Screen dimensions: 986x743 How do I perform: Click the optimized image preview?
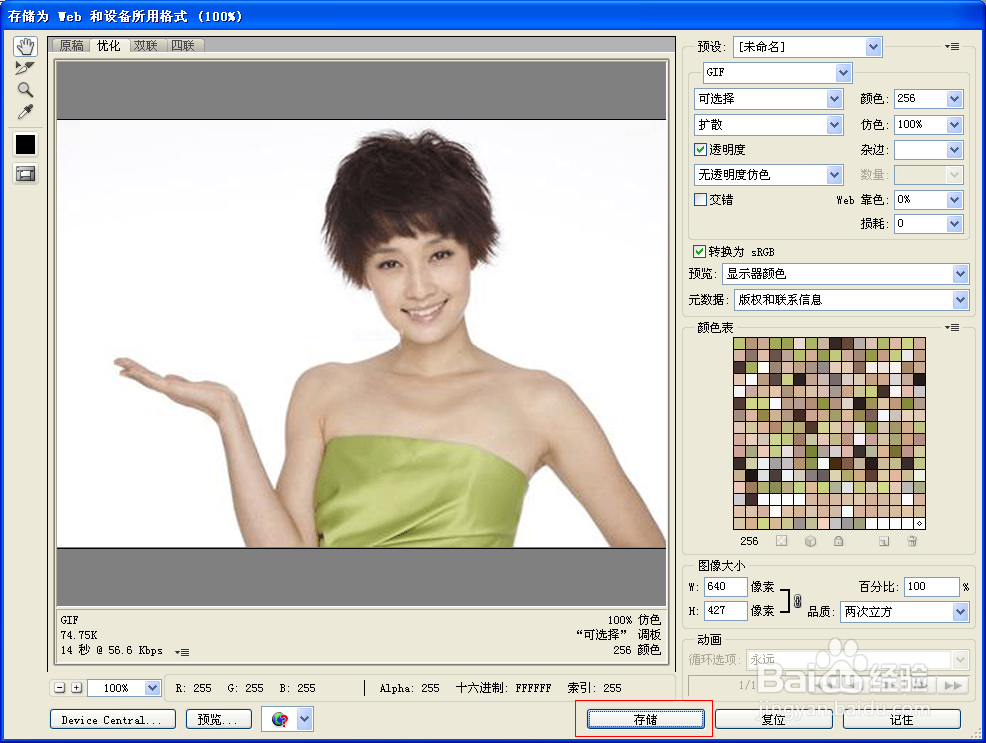click(x=361, y=334)
